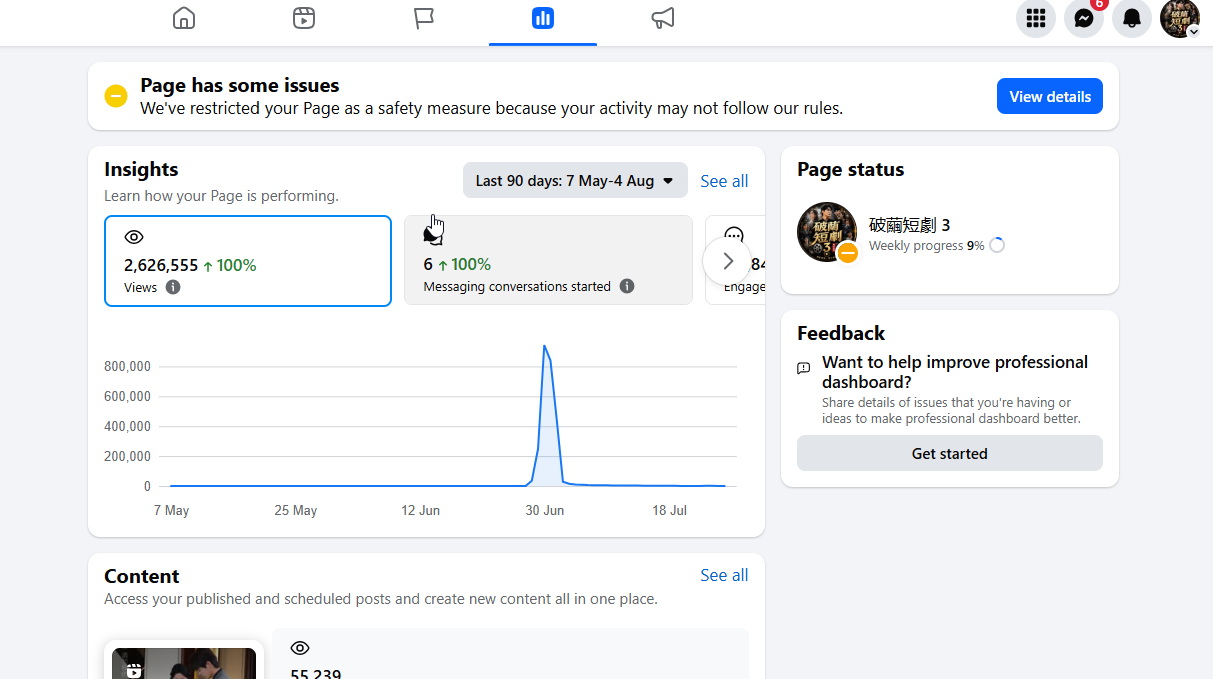Open the content reel thumbnail
Viewport: 1213px width, 679px height.
[184, 663]
